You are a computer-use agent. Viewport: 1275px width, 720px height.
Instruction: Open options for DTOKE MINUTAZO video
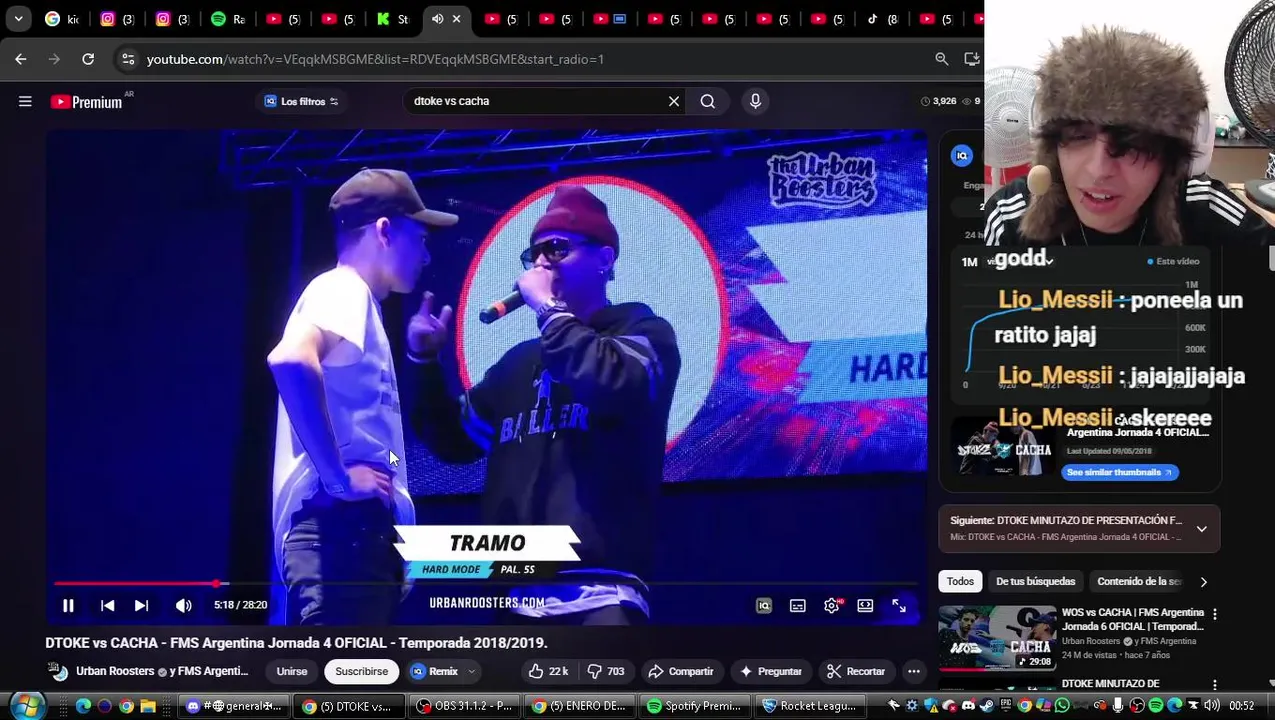tap(1214, 684)
